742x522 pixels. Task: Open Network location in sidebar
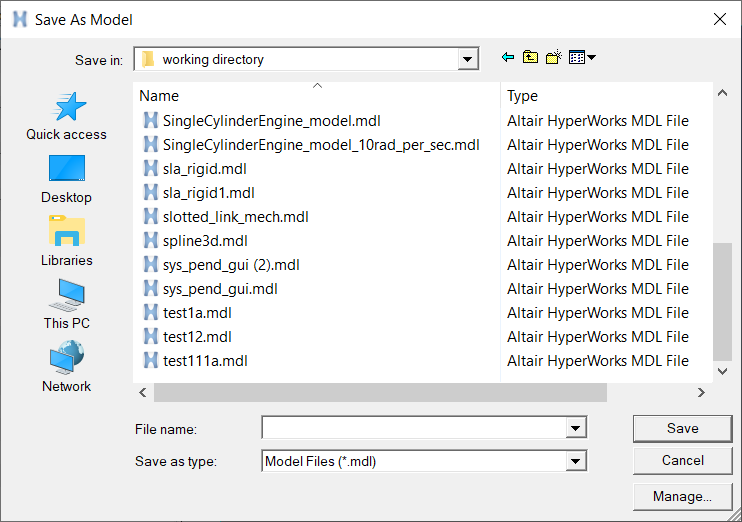pos(66,359)
